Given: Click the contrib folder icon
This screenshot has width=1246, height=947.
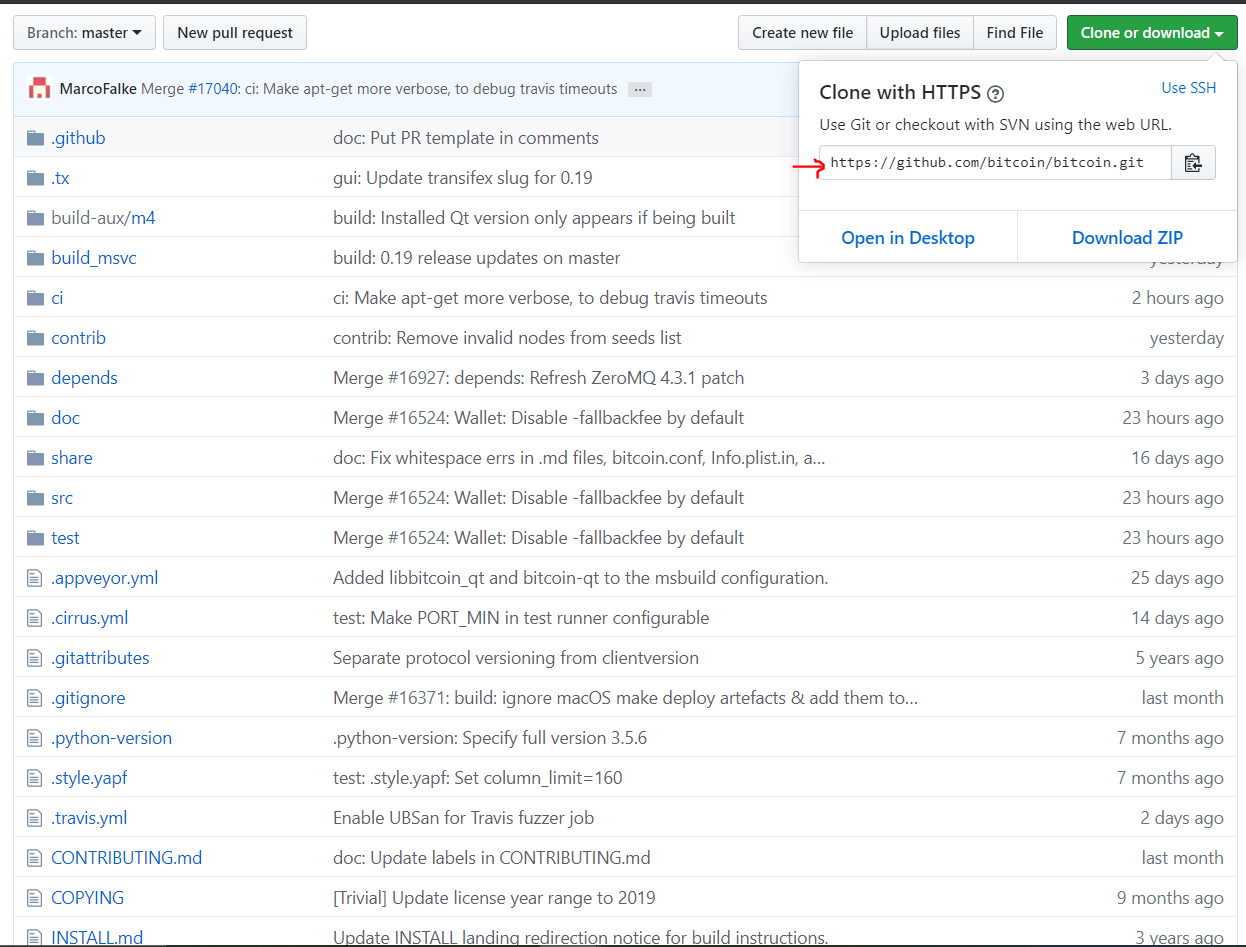Looking at the screenshot, I should [36, 338].
